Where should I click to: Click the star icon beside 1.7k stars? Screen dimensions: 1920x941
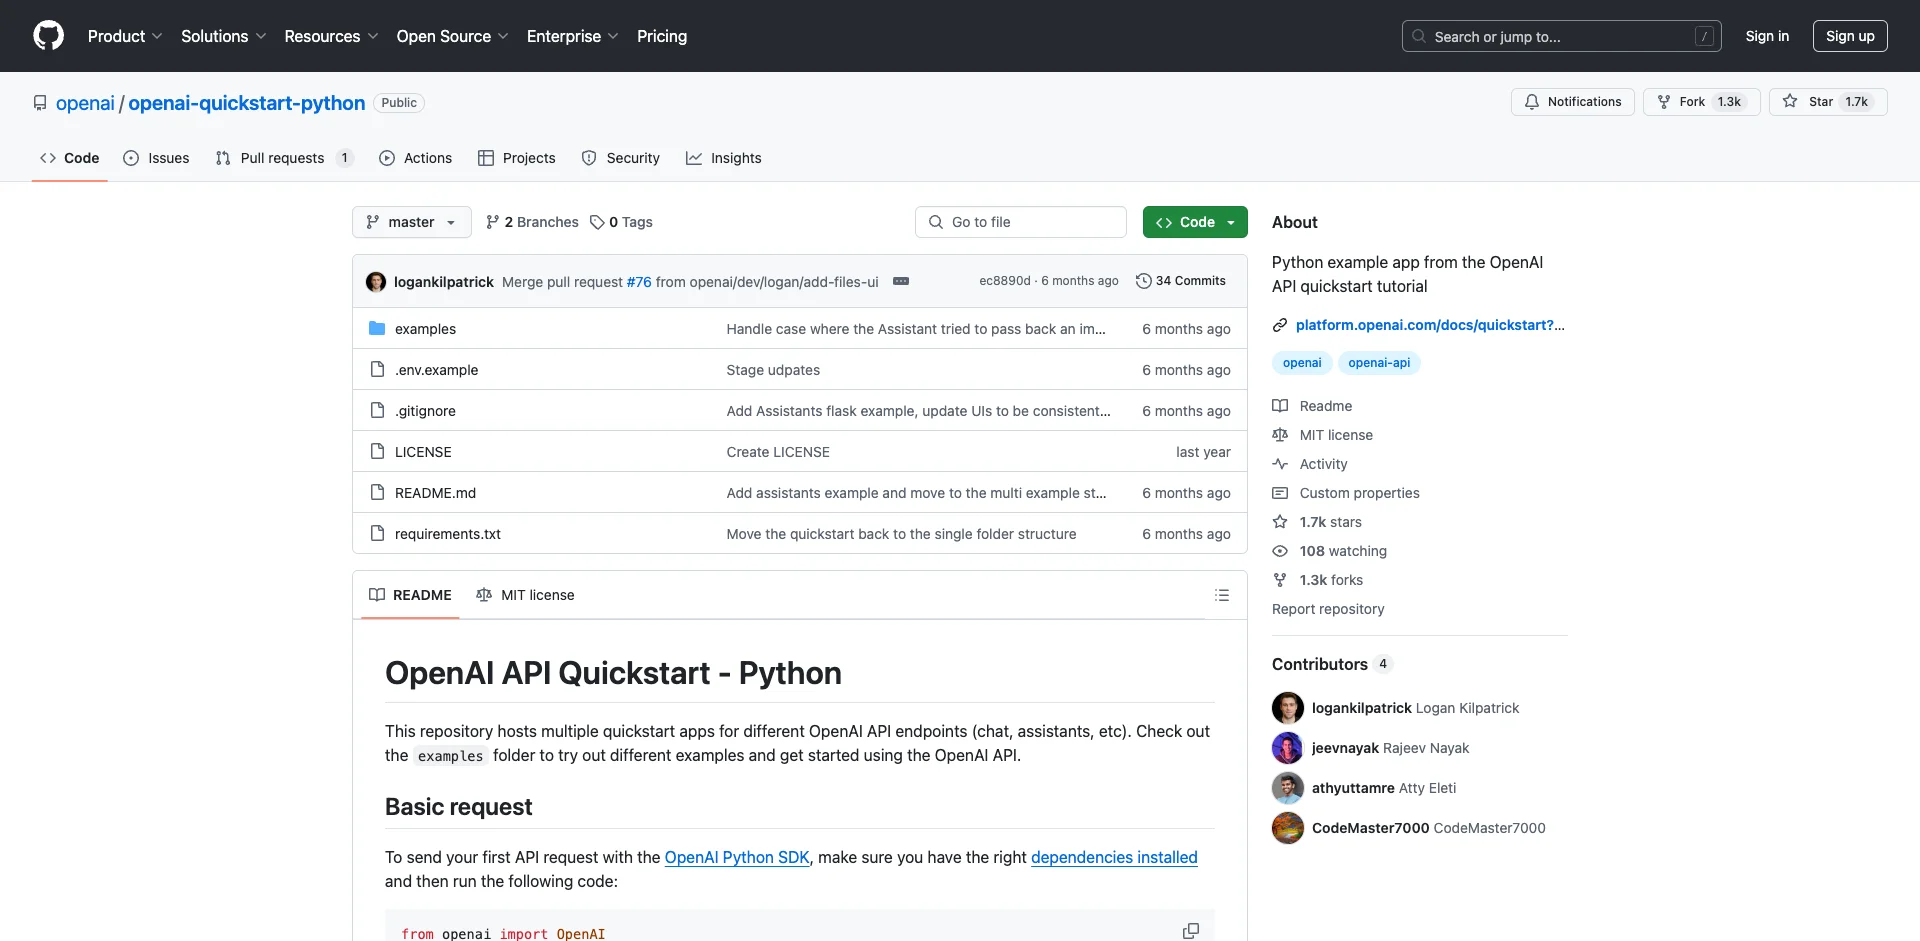(1280, 522)
